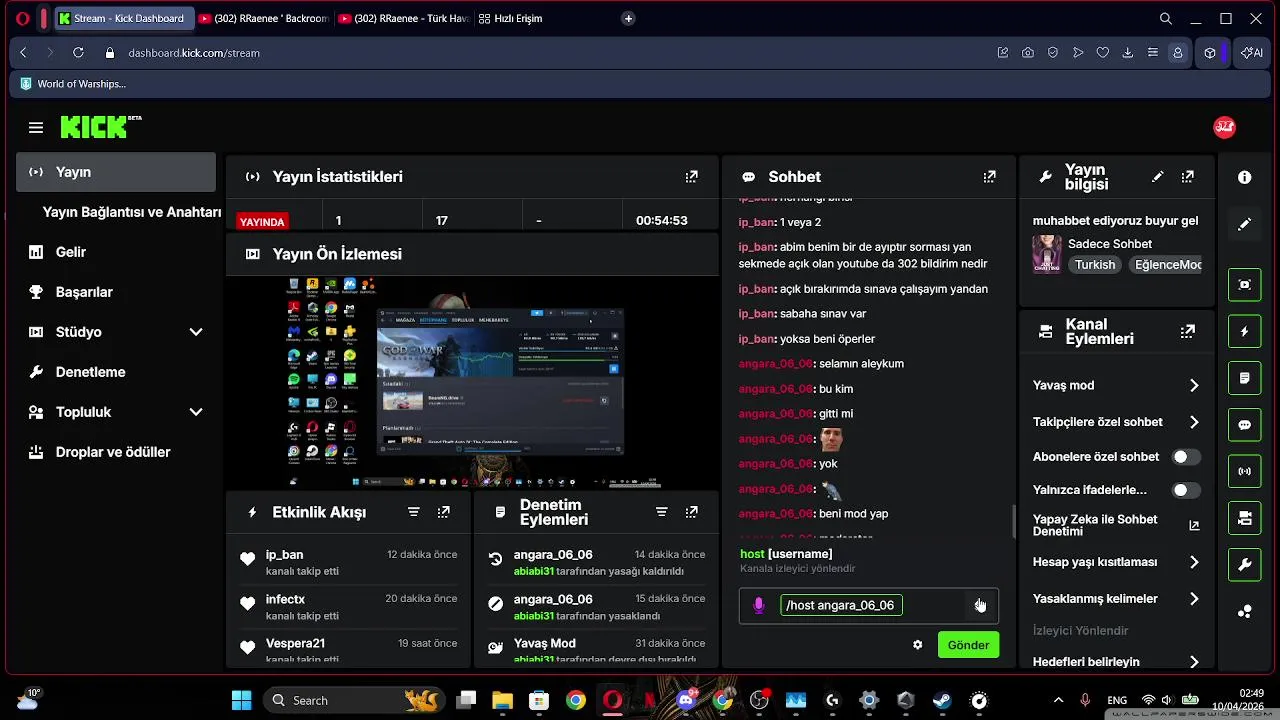Toggle stream info wrench widget in sidebar
This screenshot has width=1280, height=720.
1244,565
